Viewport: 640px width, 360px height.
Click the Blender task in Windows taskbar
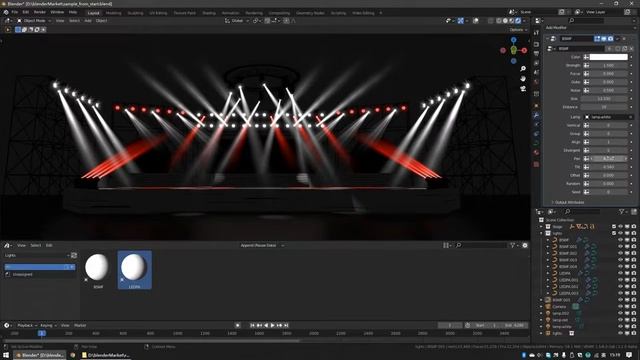point(39,355)
